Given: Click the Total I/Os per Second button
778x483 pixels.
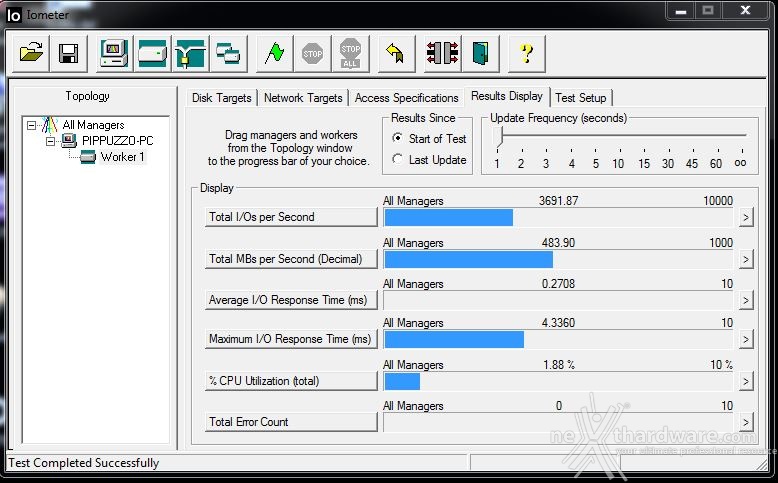Looking at the screenshot, I should [291, 217].
